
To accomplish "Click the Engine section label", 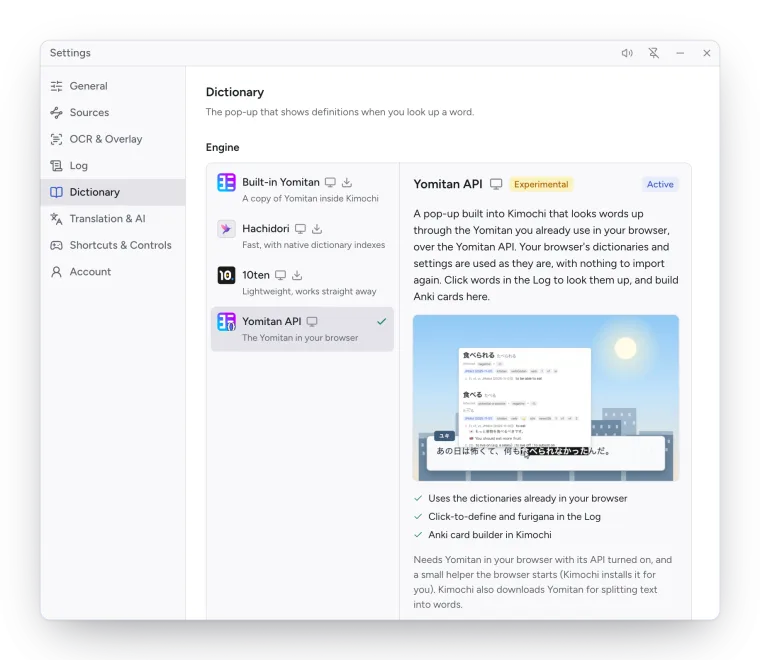I will 222,147.
